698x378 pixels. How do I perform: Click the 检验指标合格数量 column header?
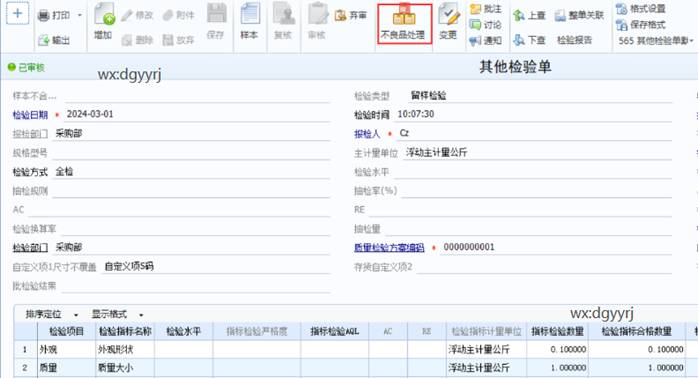(x=637, y=332)
